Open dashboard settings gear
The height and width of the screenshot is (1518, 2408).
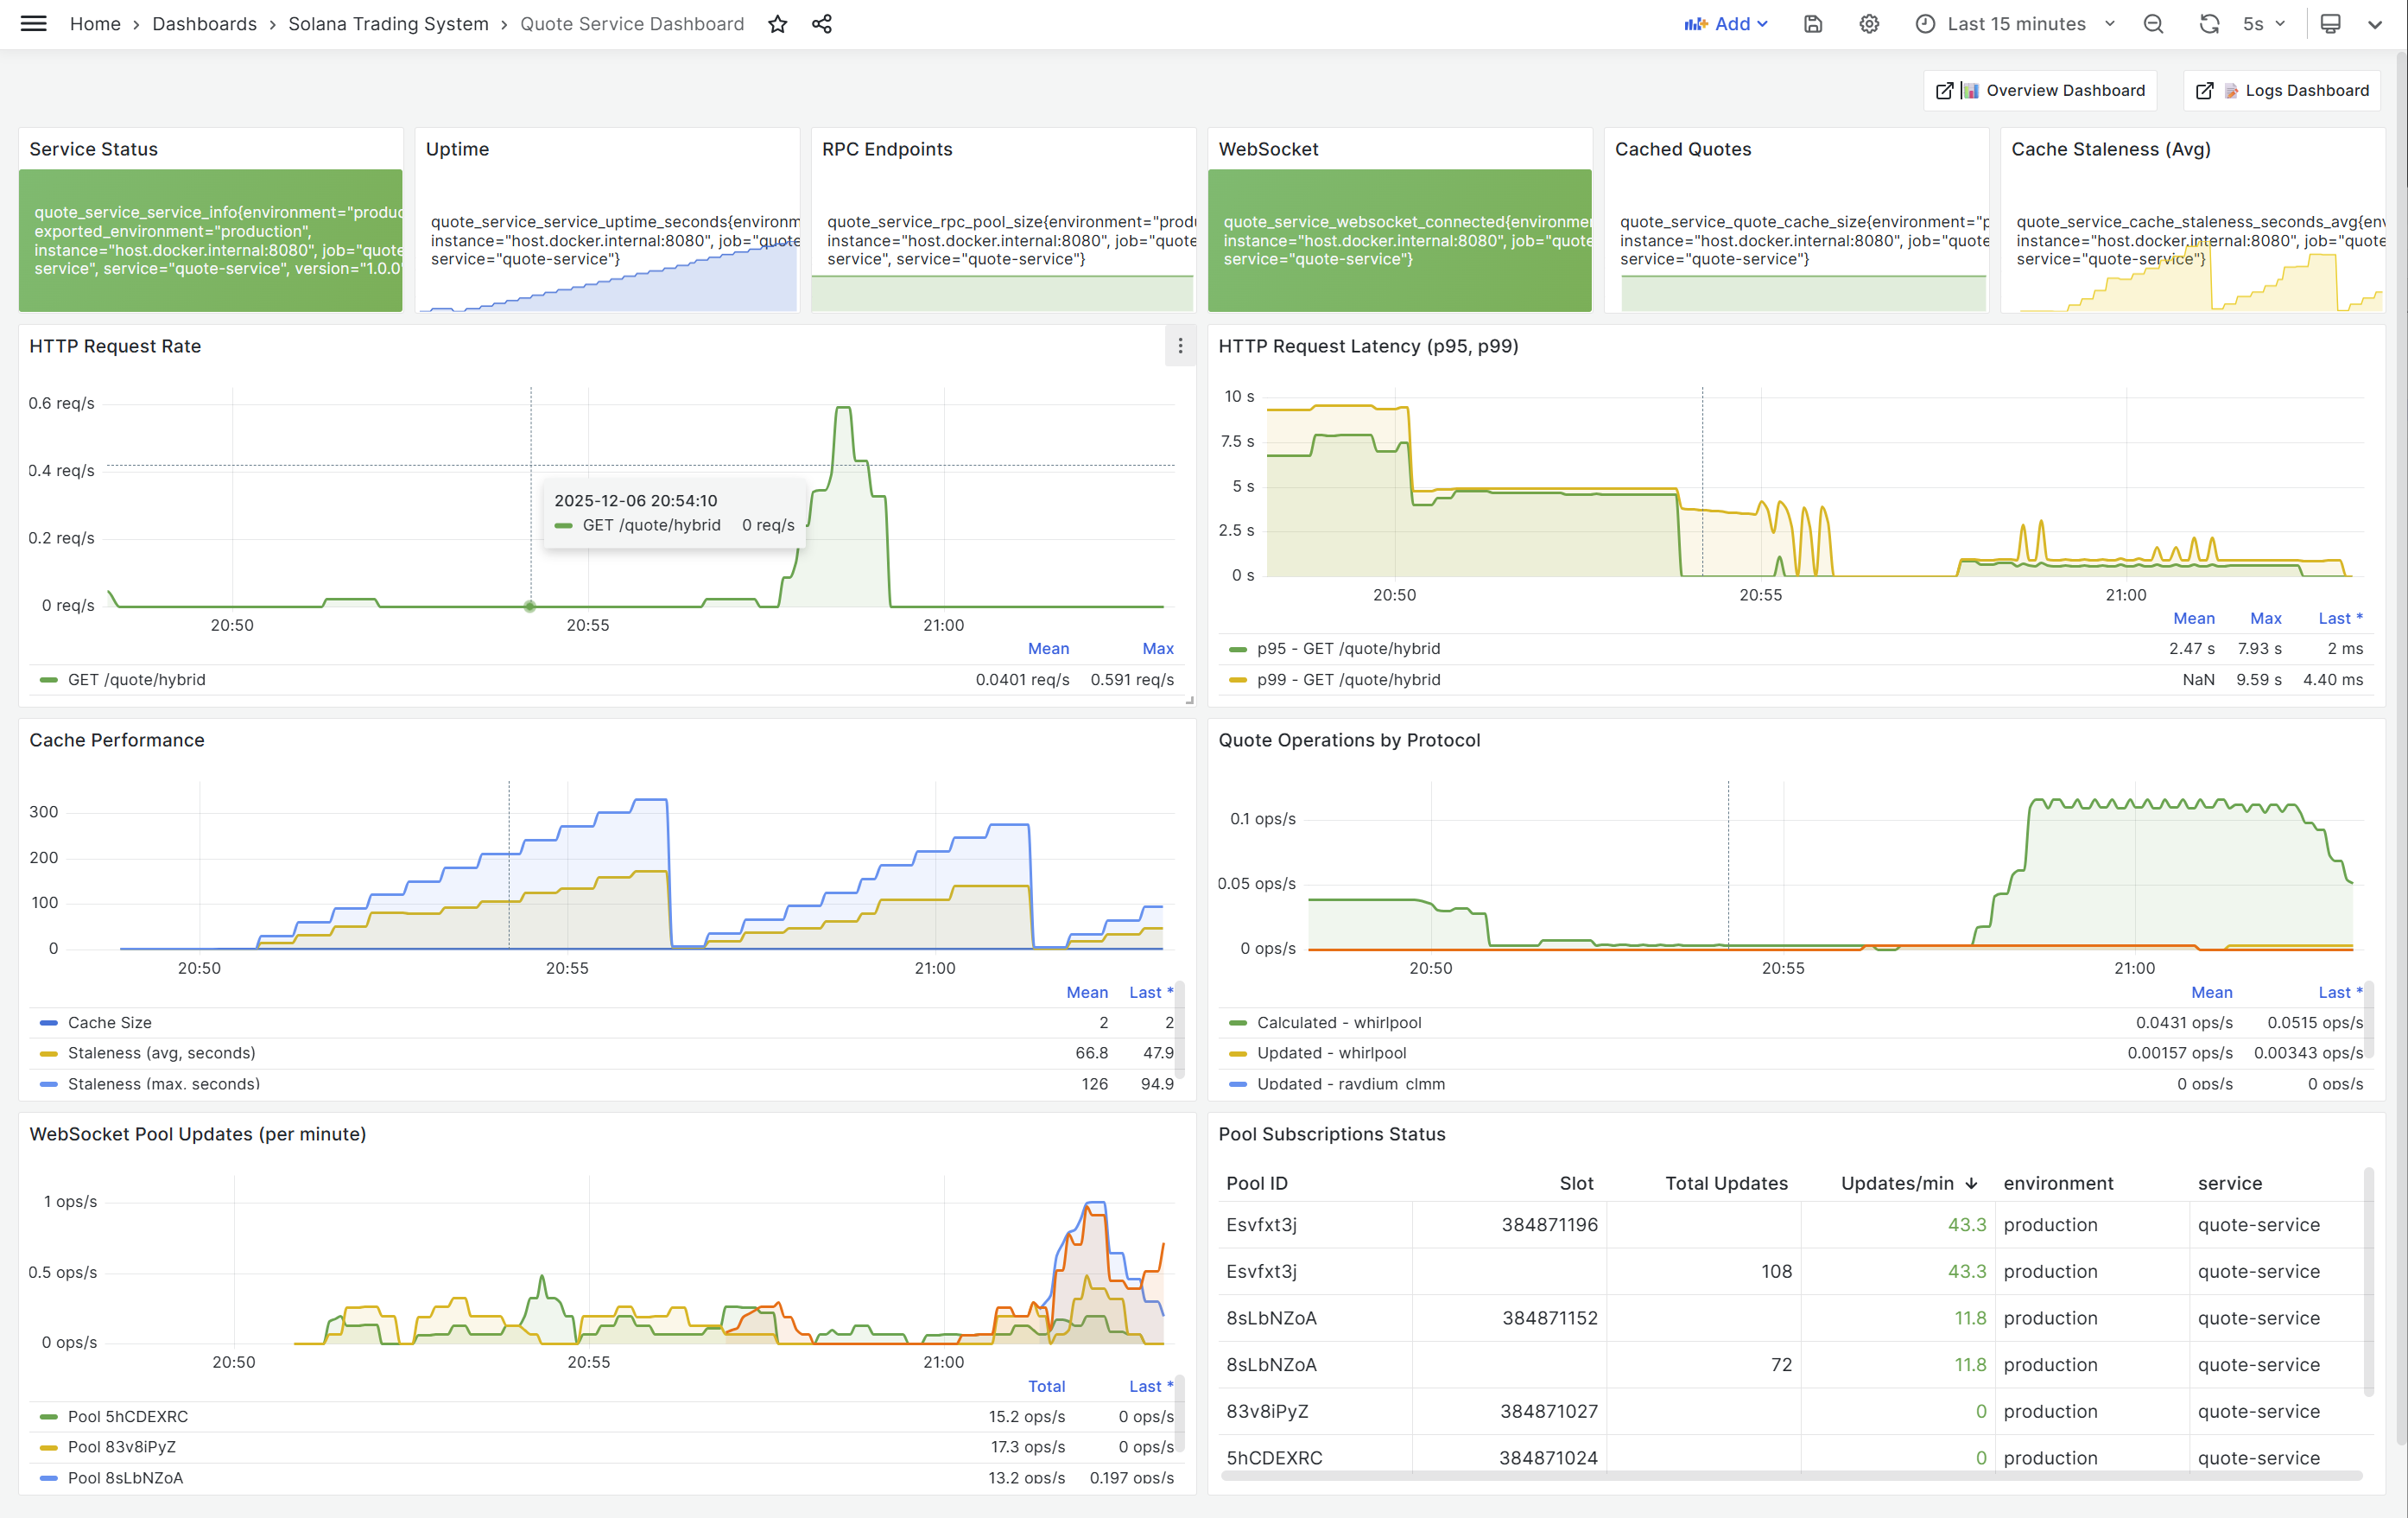tap(1868, 23)
